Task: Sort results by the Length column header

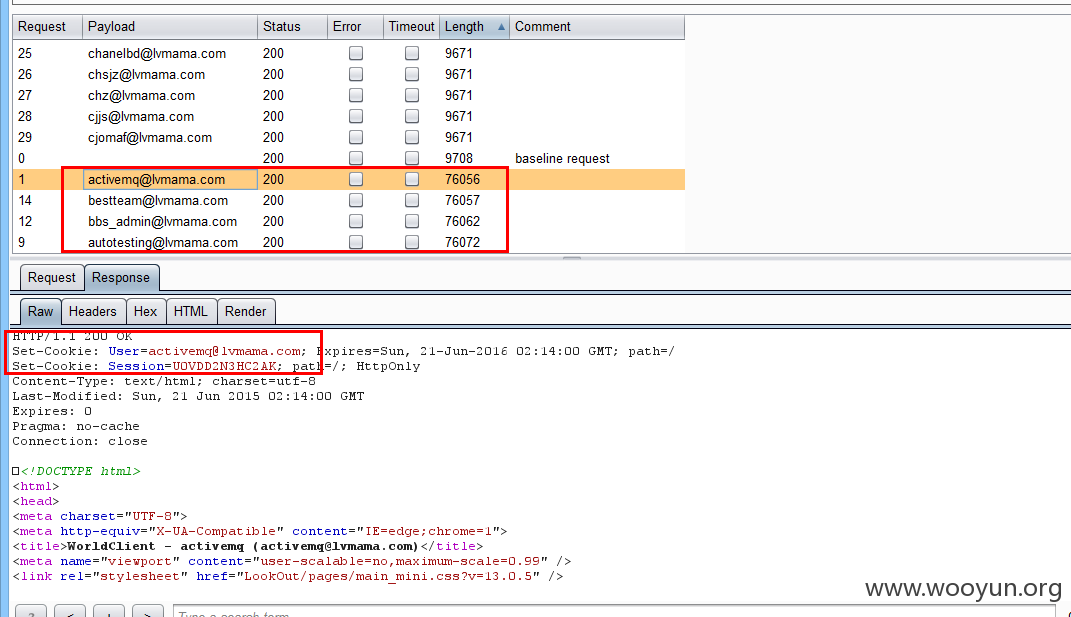Action: pyautogui.click(x=475, y=27)
